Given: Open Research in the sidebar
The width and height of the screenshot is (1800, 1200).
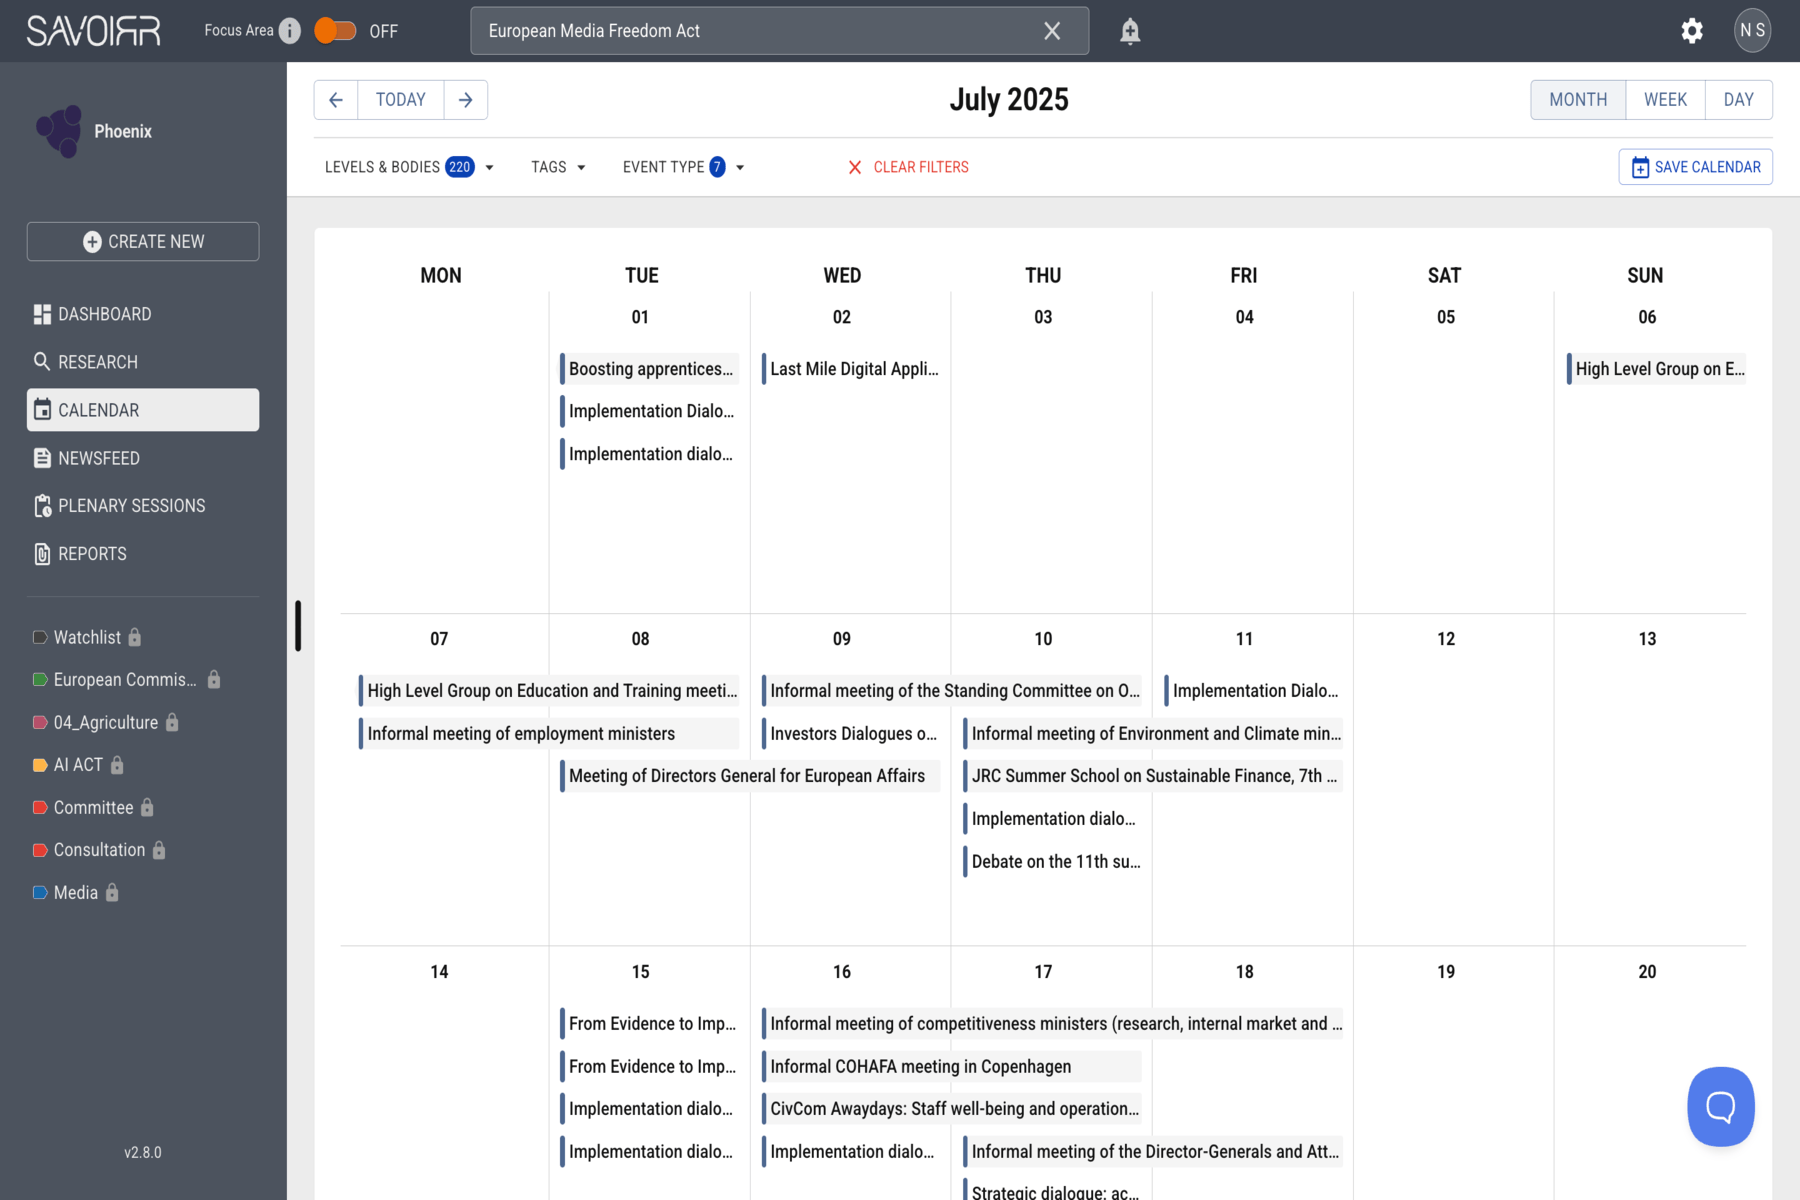Looking at the screenshot, I should click(x=143, y=362).
